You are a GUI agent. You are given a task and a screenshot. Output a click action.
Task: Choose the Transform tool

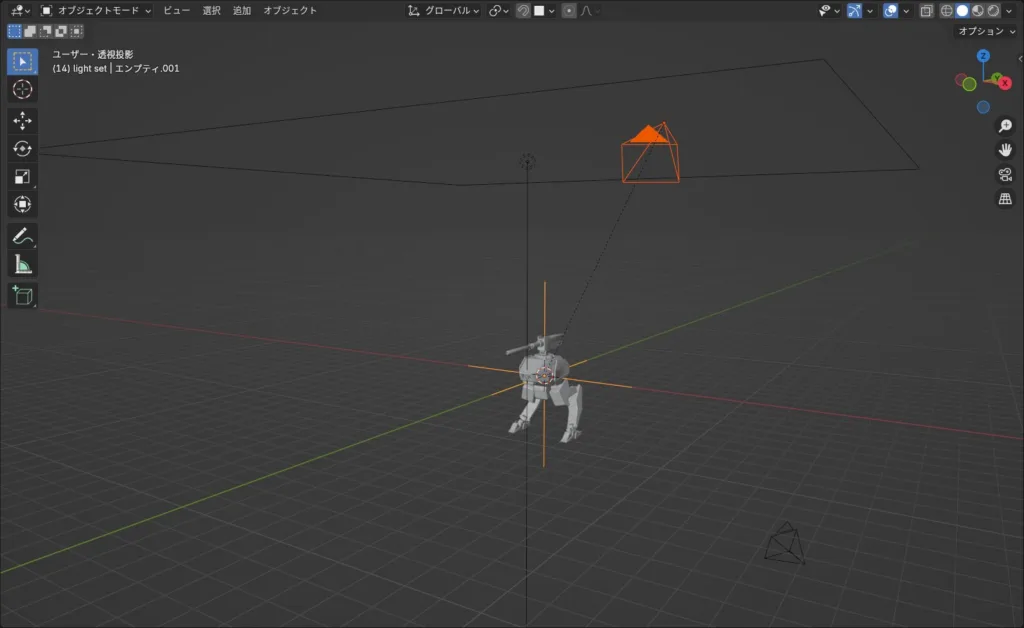point(22,205)
